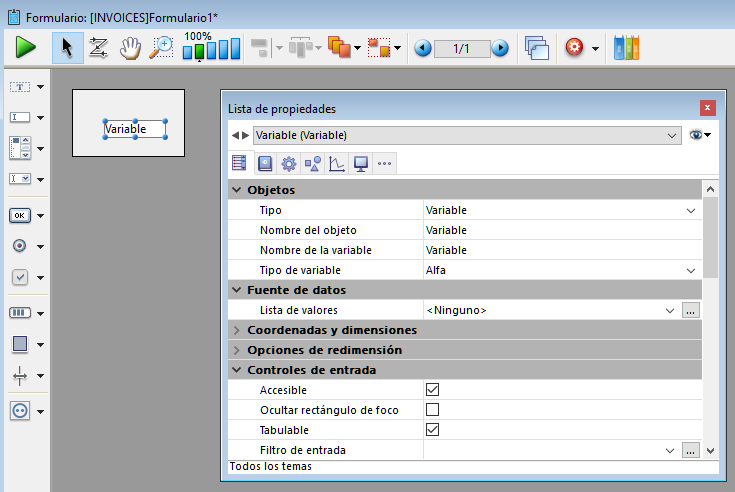Go to the next form page
This screenshot has width=735, height=492.
pos(500,48)
